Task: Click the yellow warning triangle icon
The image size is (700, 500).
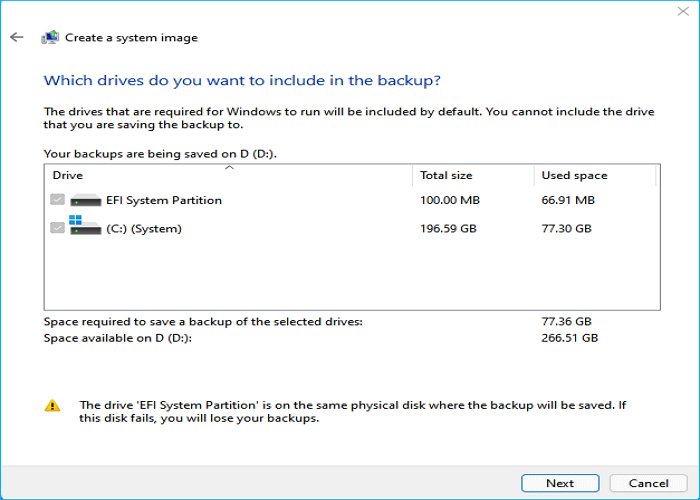Action: click(52, 405)
